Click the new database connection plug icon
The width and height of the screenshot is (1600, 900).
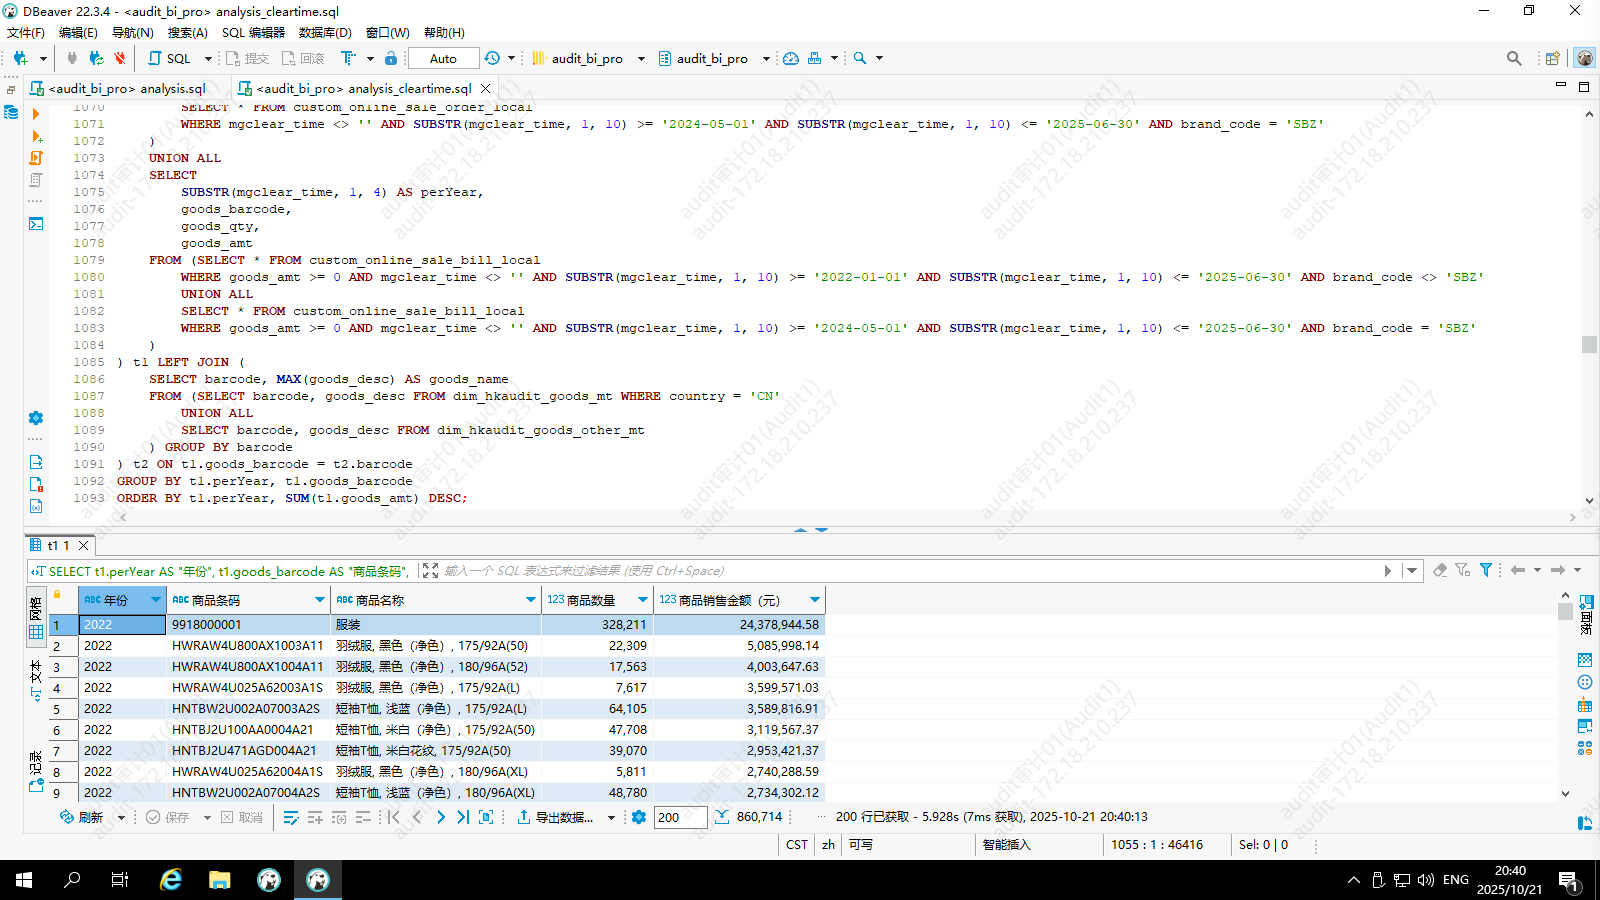tap(20, 58)
